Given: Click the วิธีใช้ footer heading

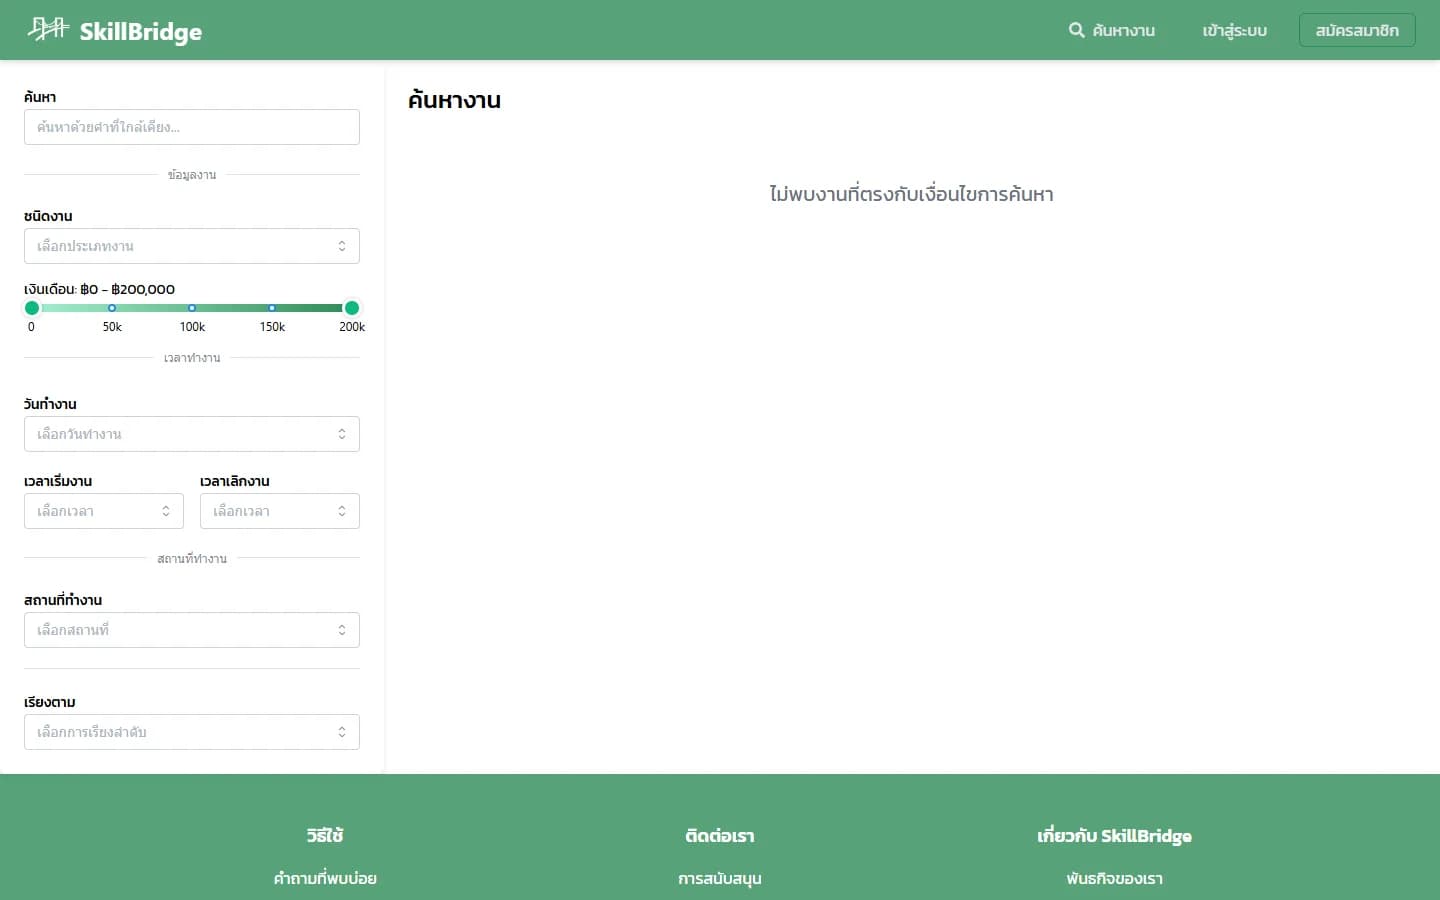Looking at the screenshot, I should pos(325,835).
